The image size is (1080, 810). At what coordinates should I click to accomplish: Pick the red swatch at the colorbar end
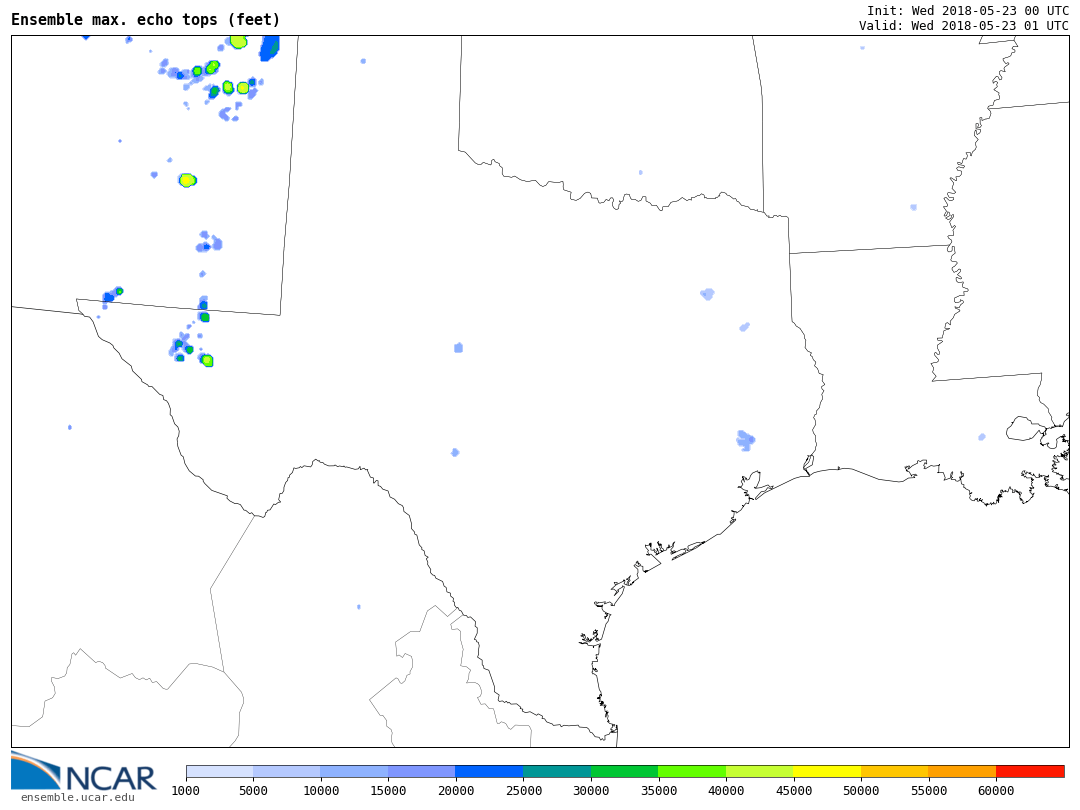click(1030, 771)
